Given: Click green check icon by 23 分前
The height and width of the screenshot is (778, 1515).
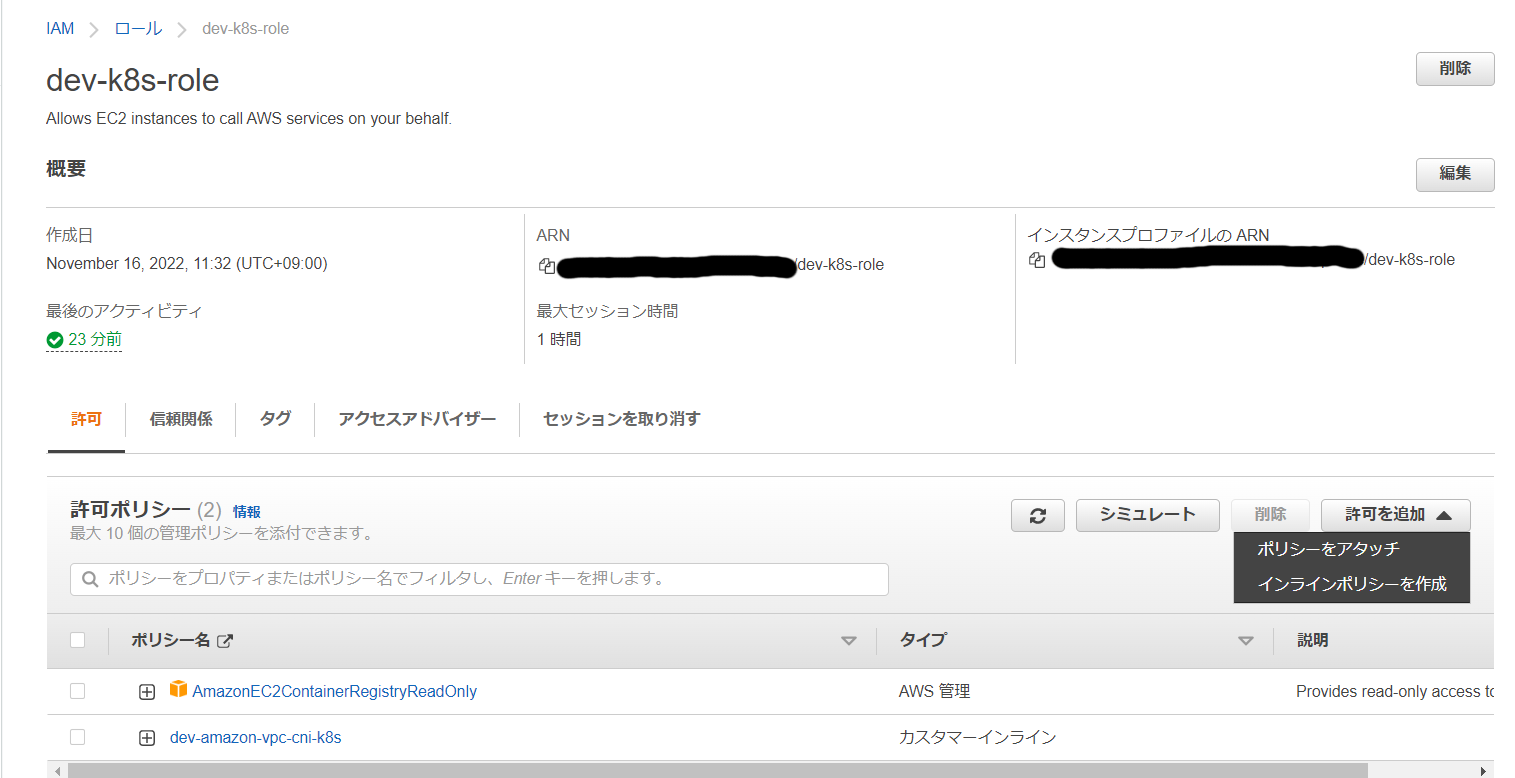Looking at the screenshot, I should tap(55, 340).
